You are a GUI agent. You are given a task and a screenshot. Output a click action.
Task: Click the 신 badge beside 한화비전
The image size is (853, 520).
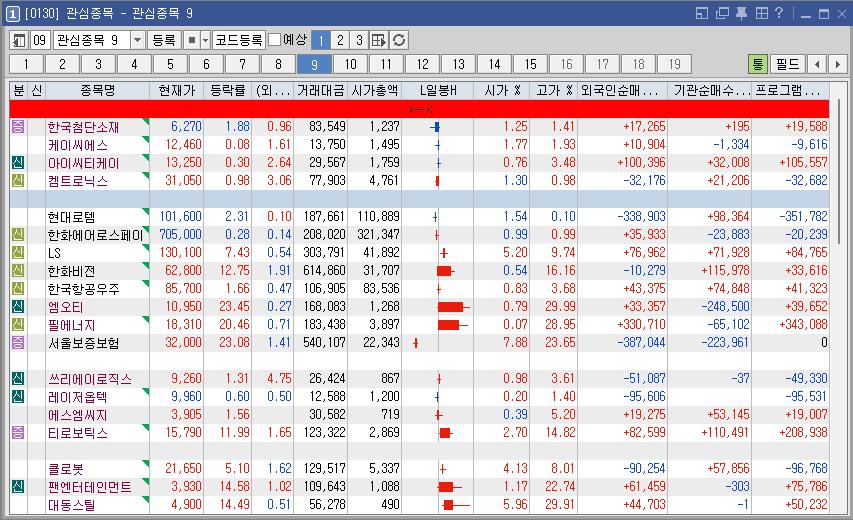coord(18,270)
